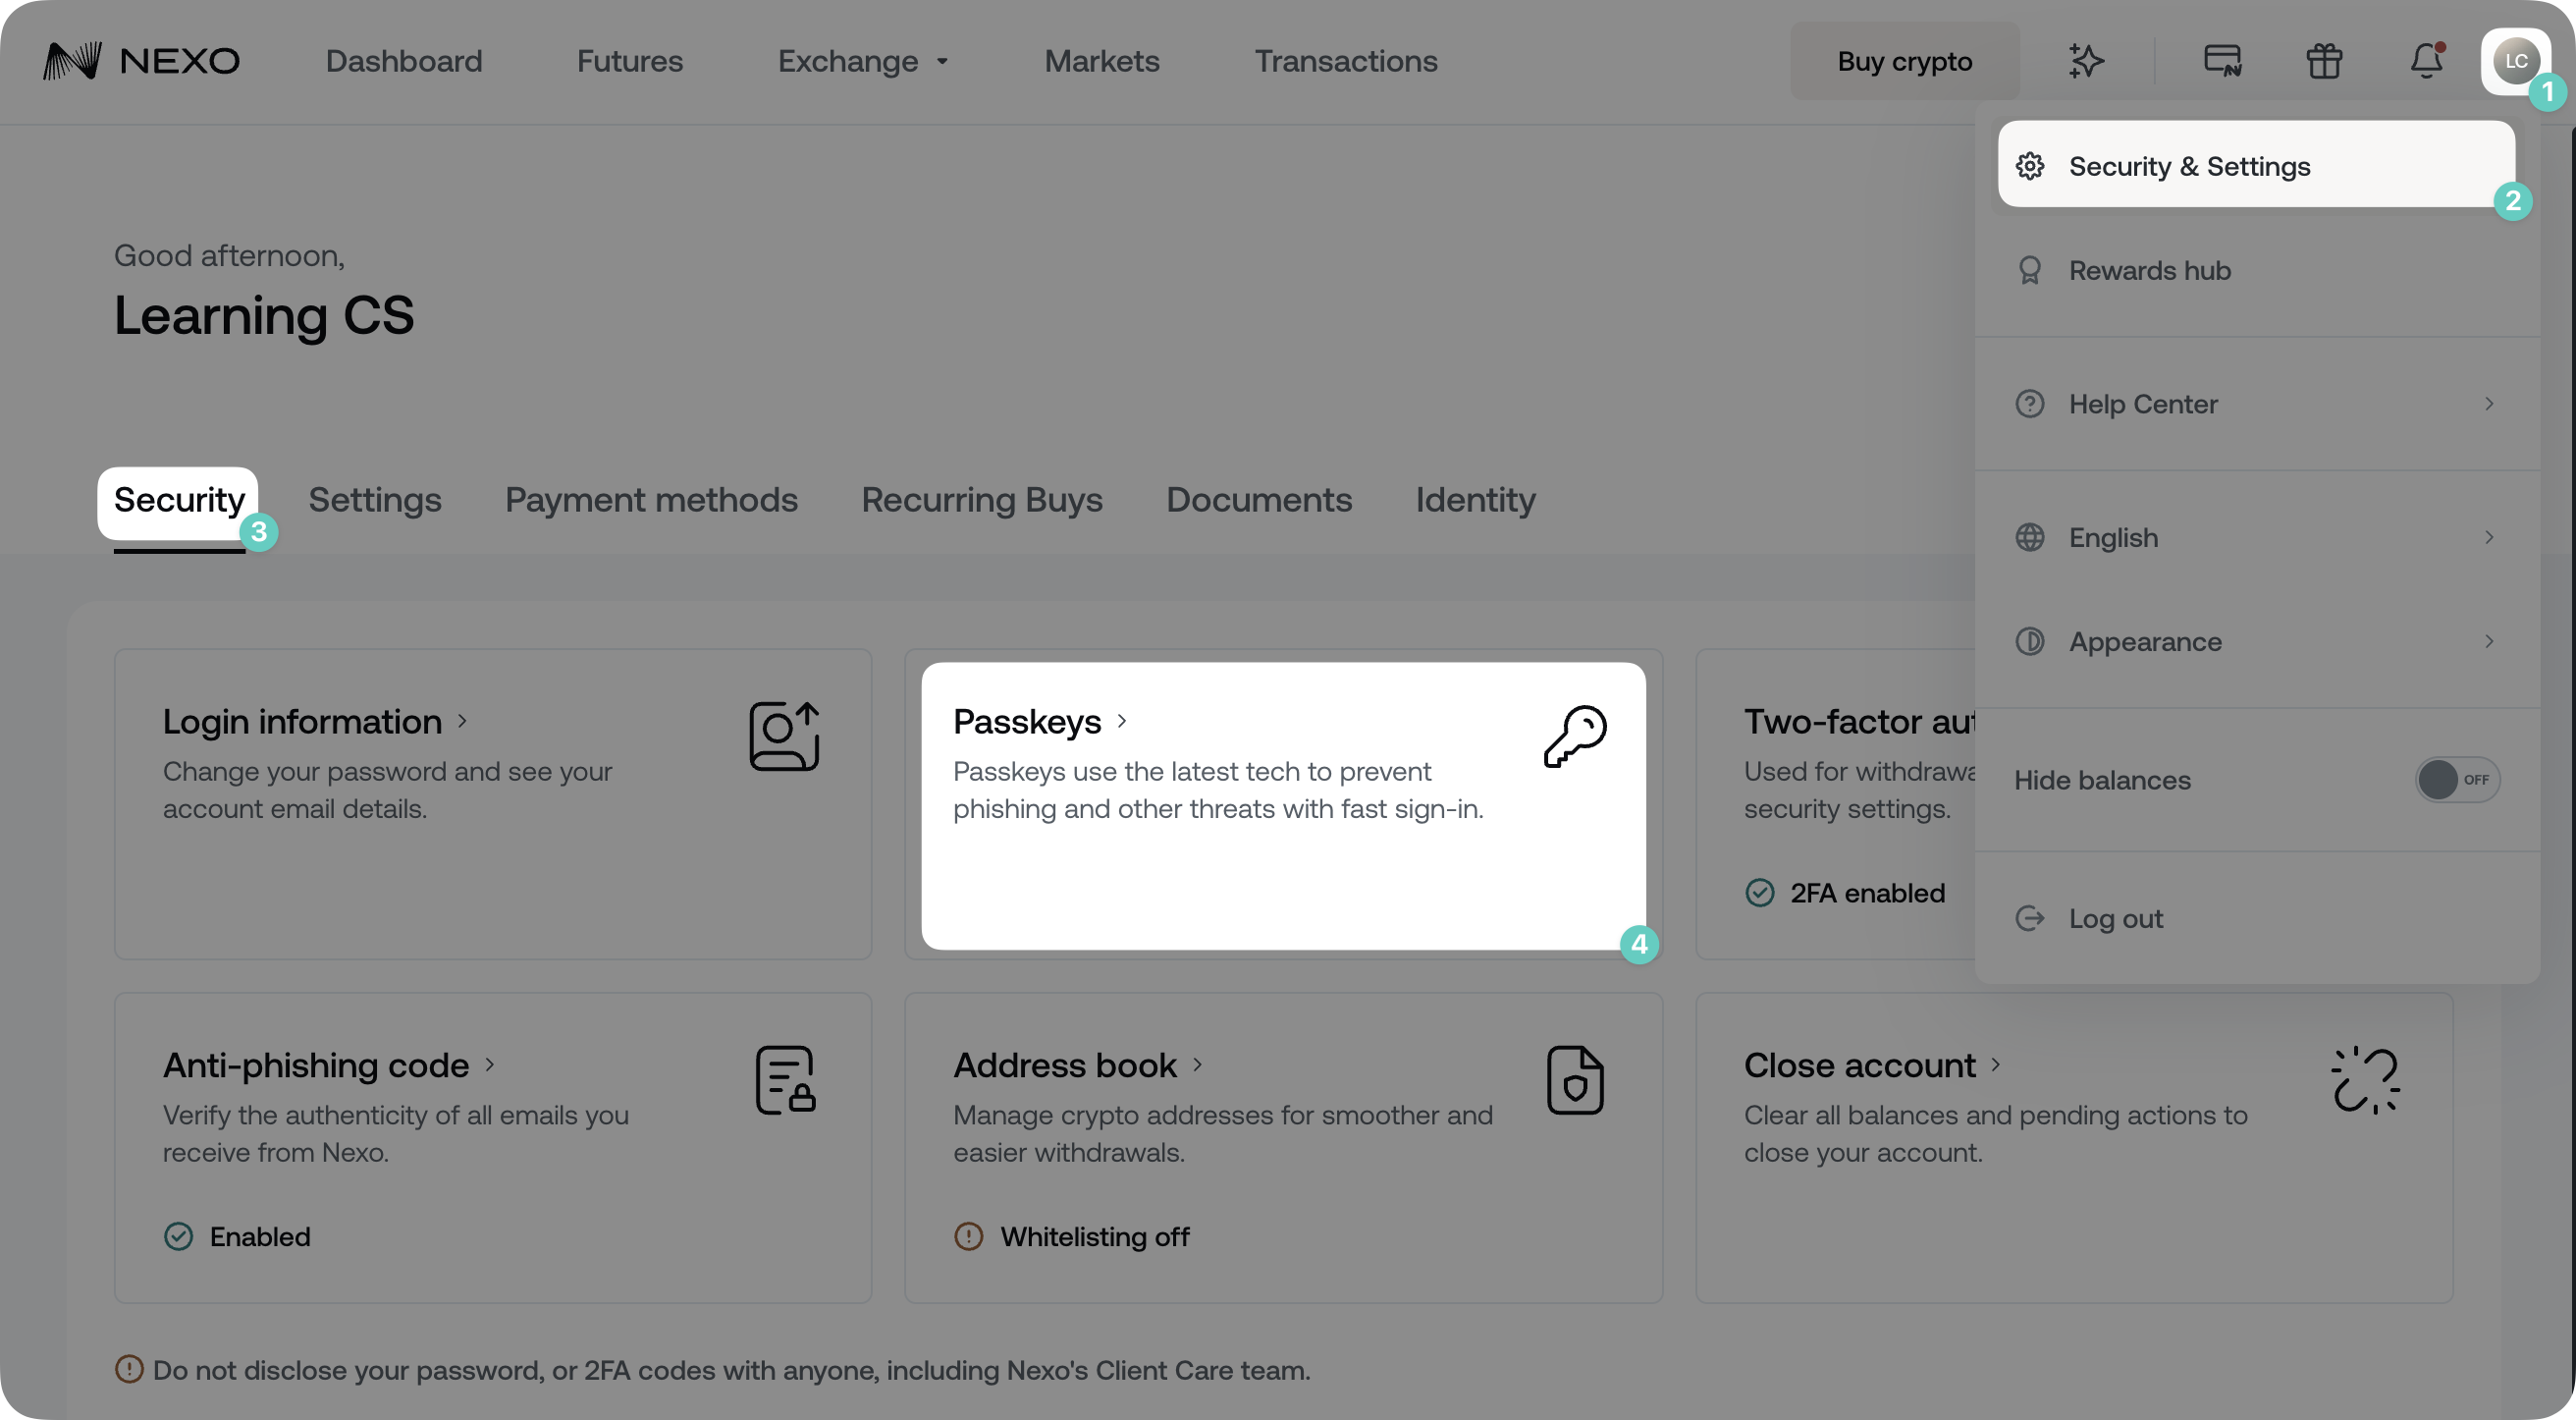This screenshot has height=1420, width=2576.
Task: Switch to the Documents tab
Action: [1258, 500]
